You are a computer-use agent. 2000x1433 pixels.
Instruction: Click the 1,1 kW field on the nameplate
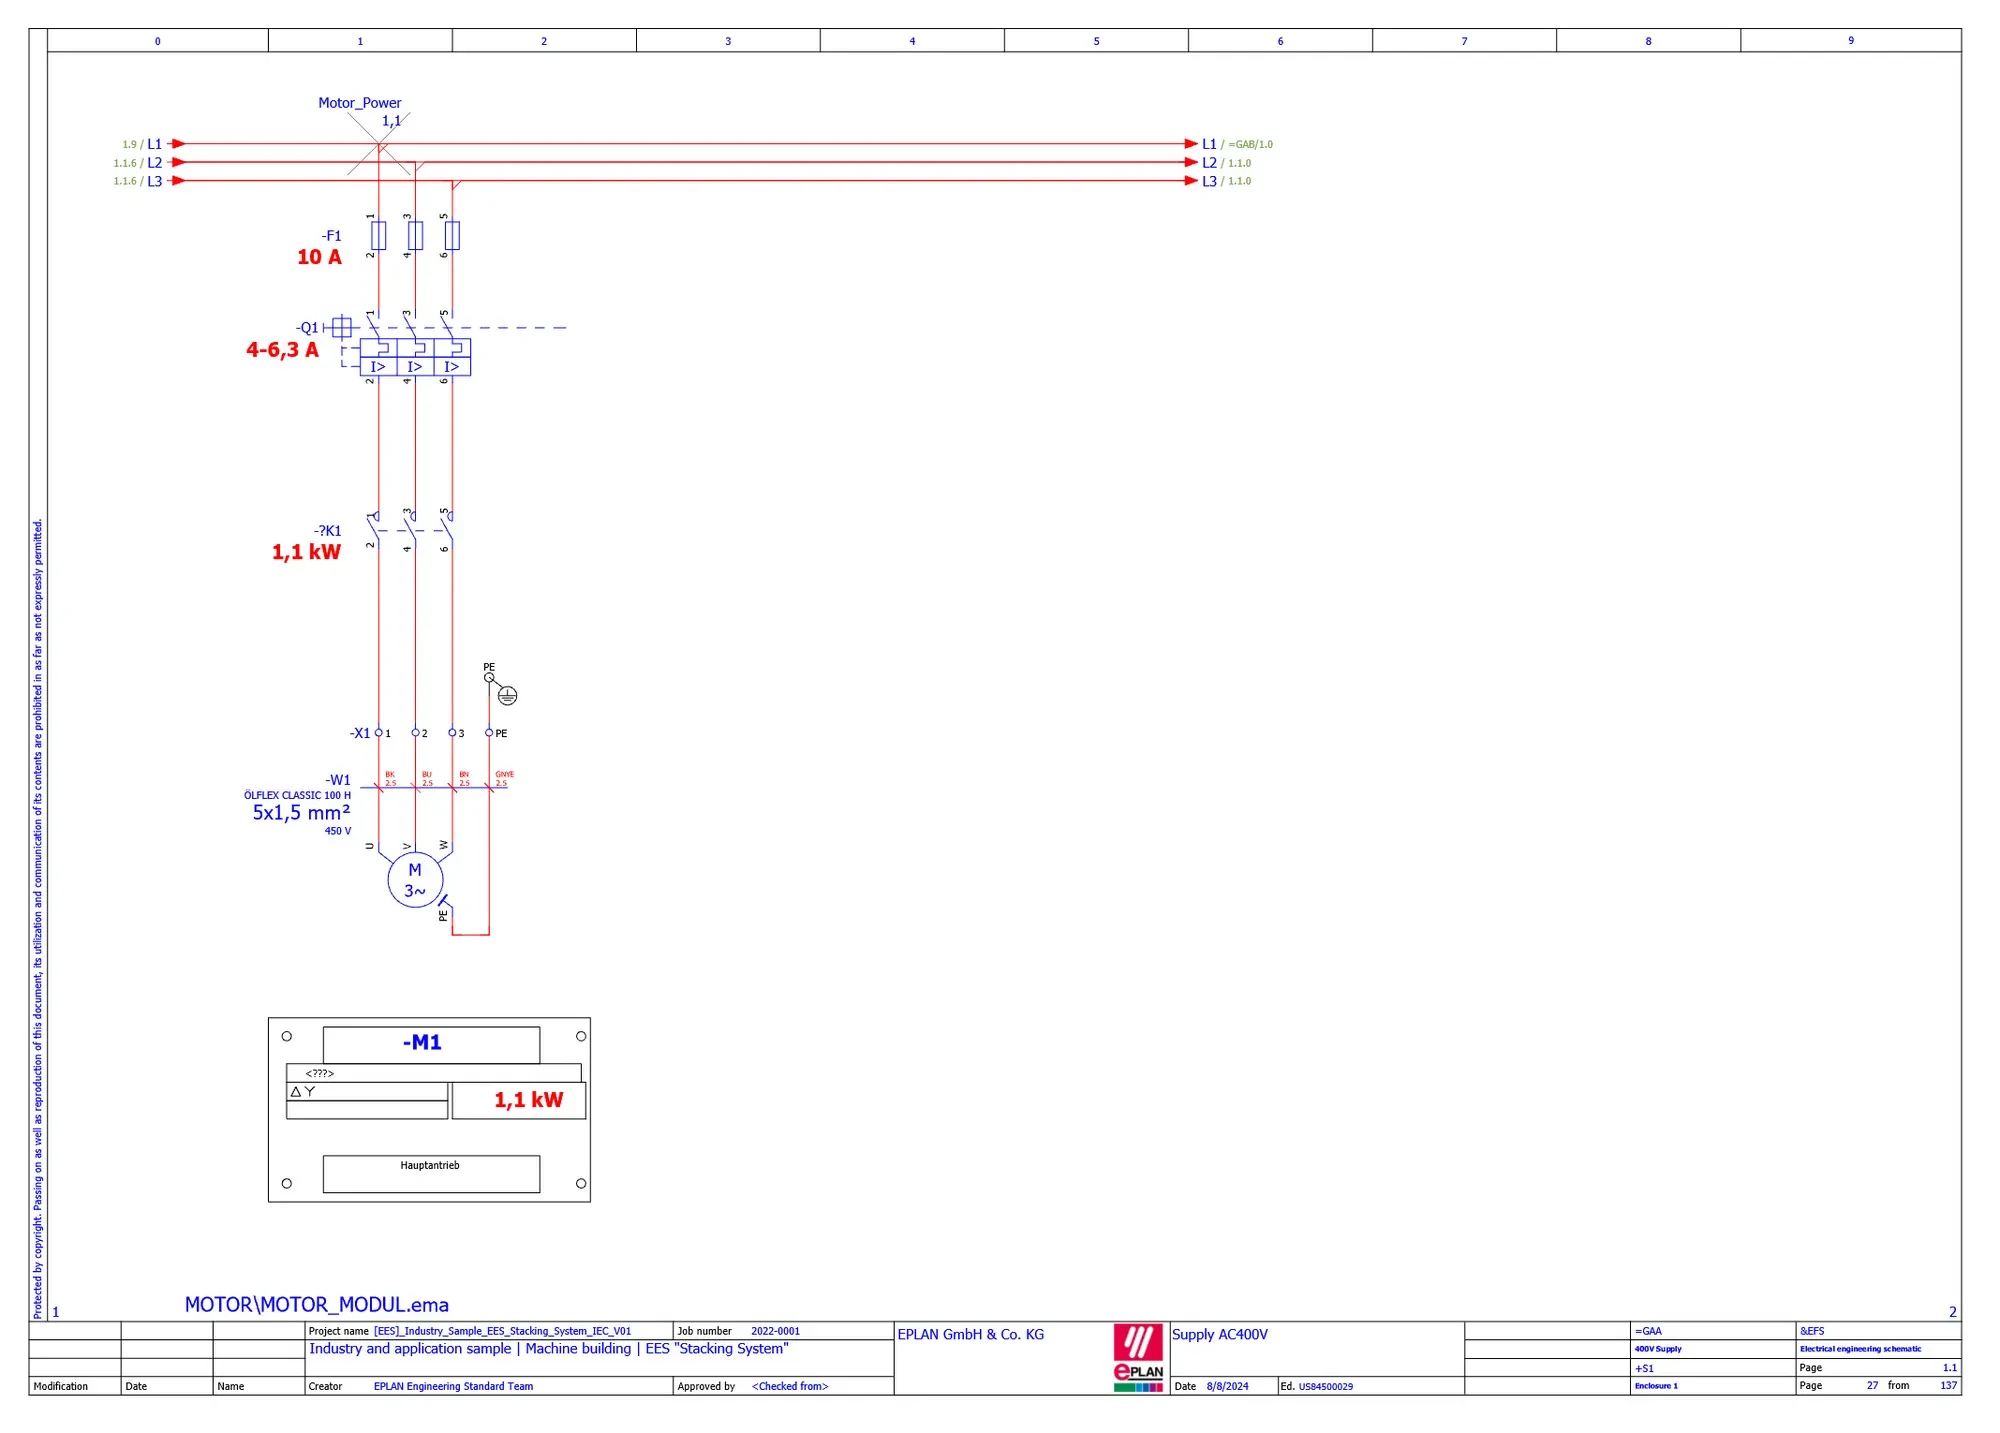coord(518,1100)
